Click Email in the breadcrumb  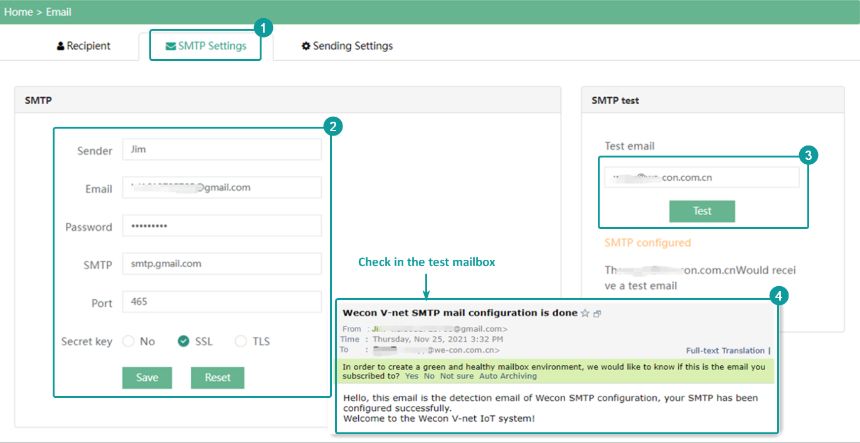(59, 12)
